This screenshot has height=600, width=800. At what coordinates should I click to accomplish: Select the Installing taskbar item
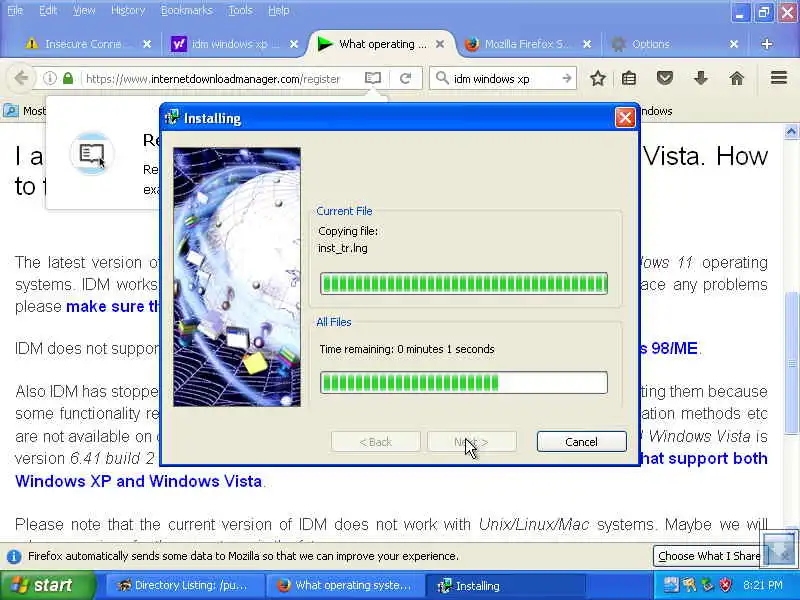[505, 585]
